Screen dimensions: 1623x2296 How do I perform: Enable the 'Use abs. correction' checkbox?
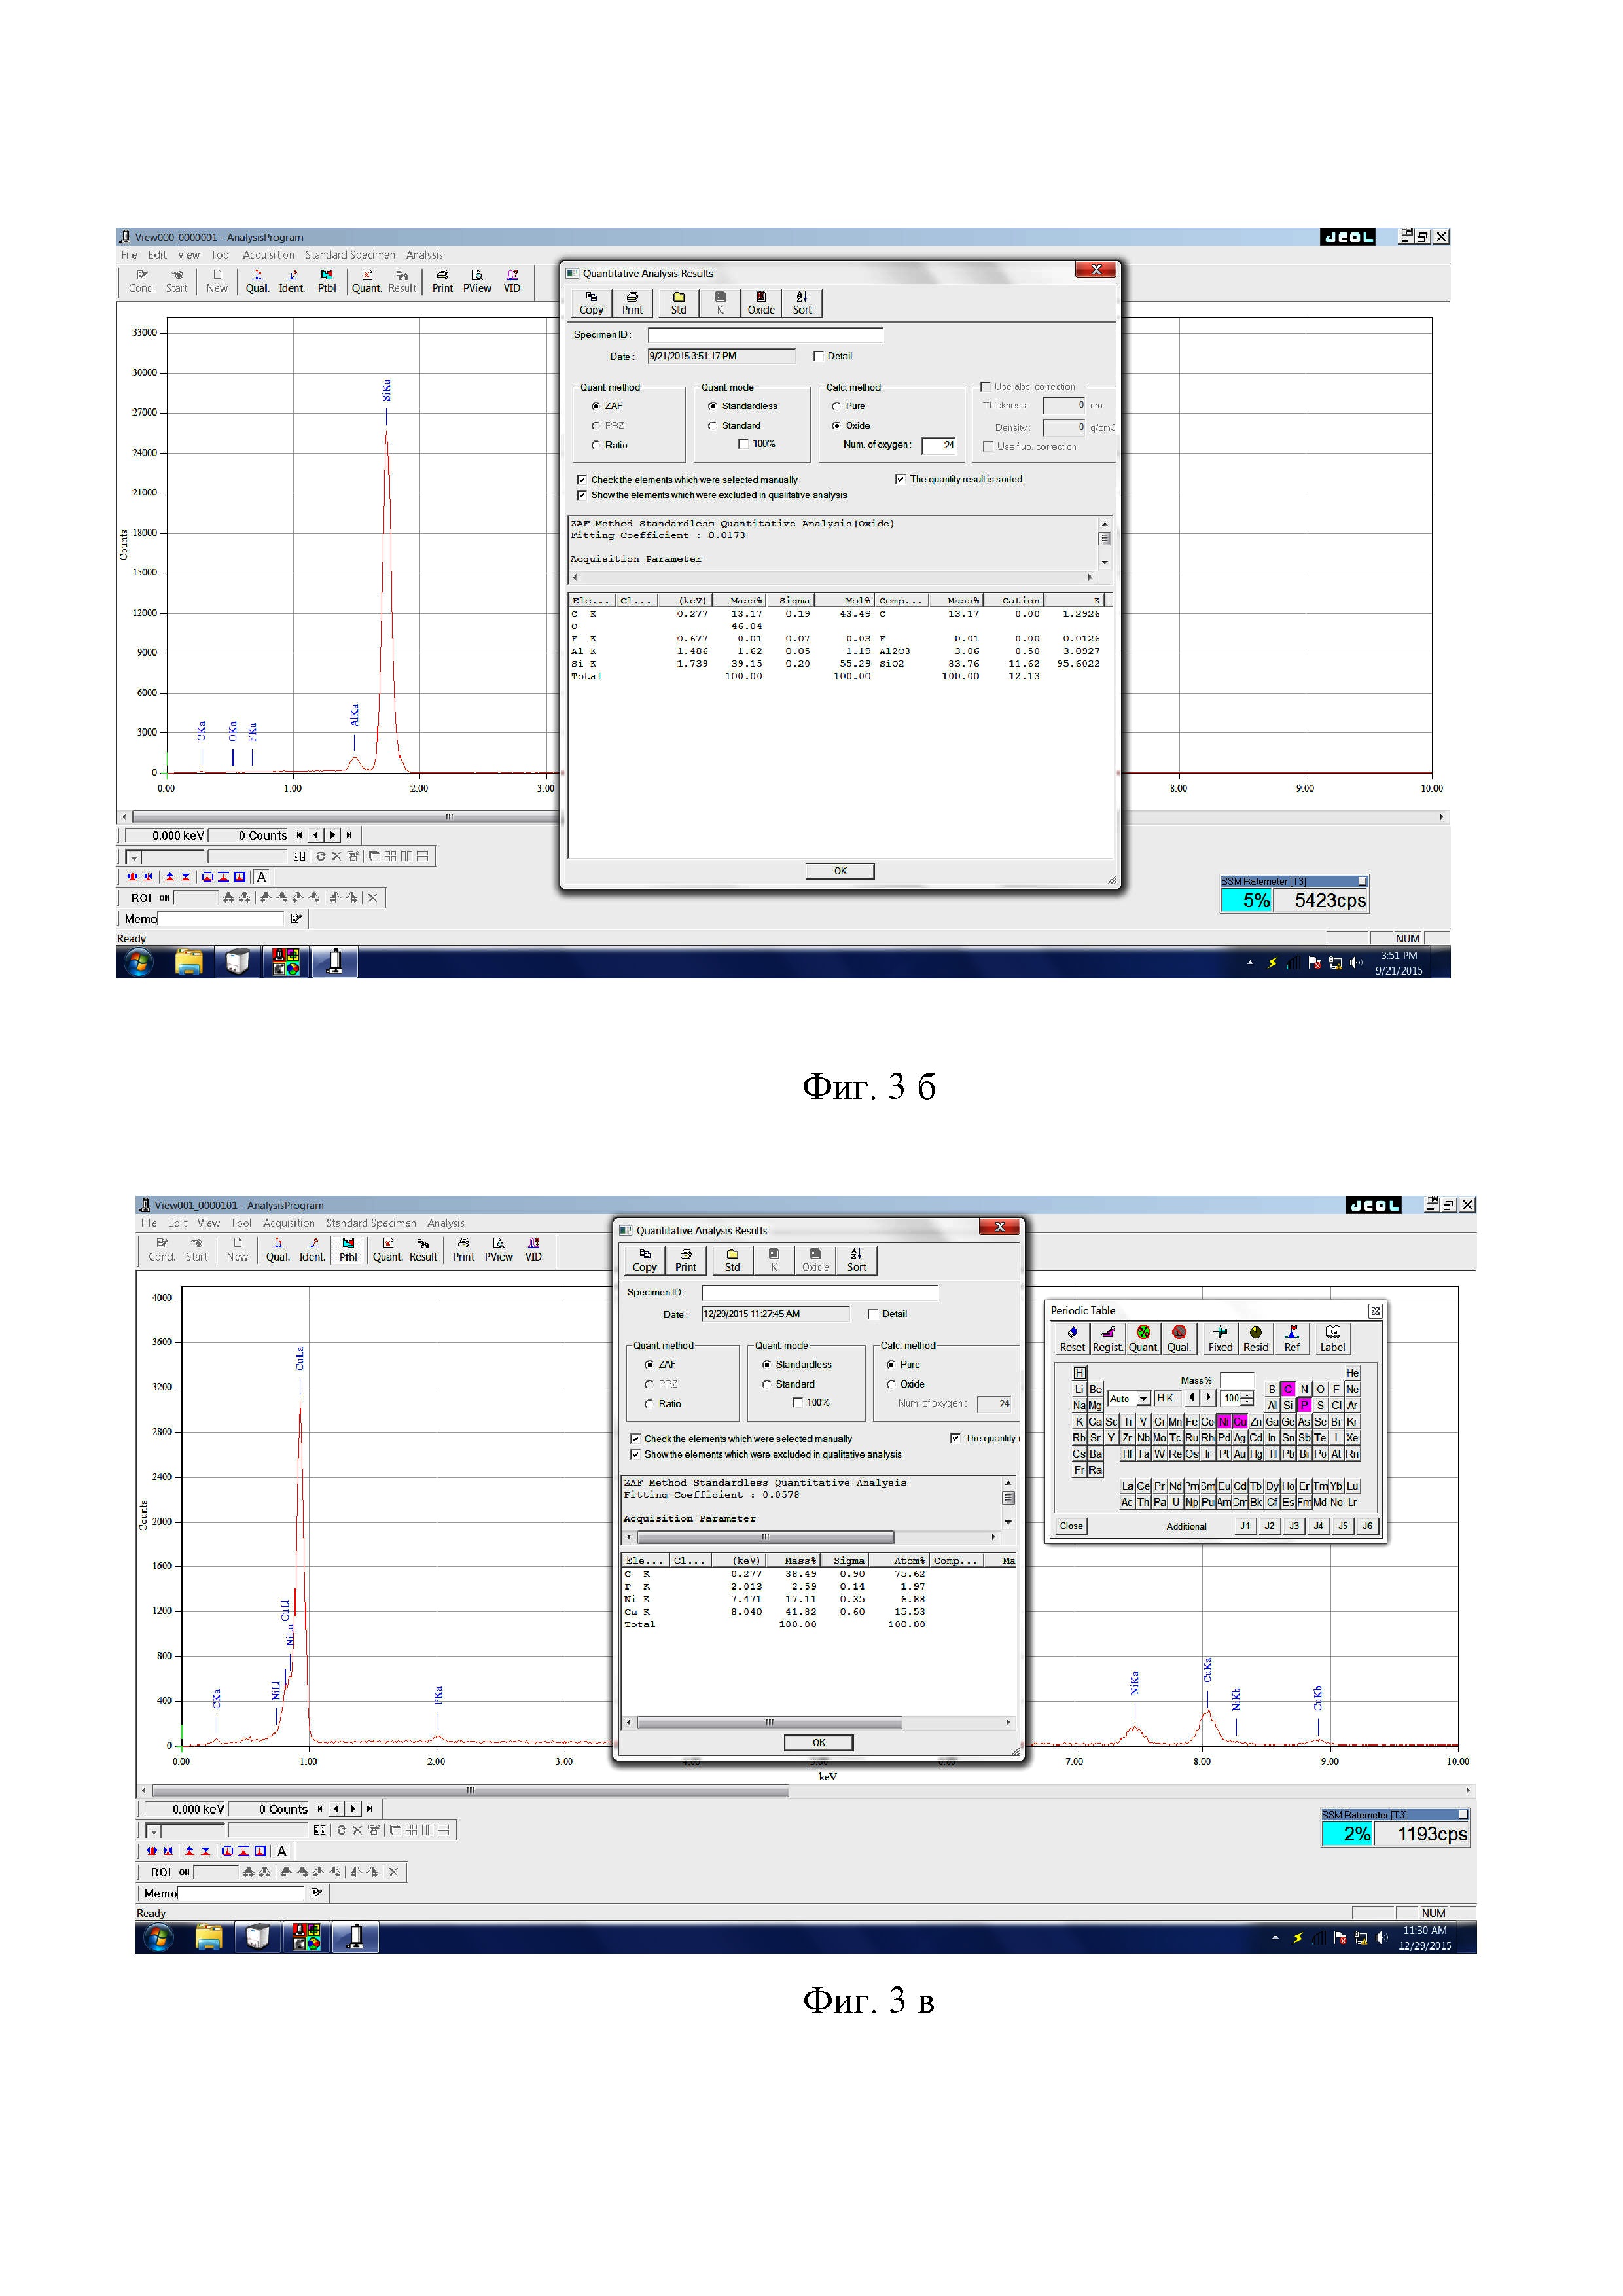coord(986,386)
